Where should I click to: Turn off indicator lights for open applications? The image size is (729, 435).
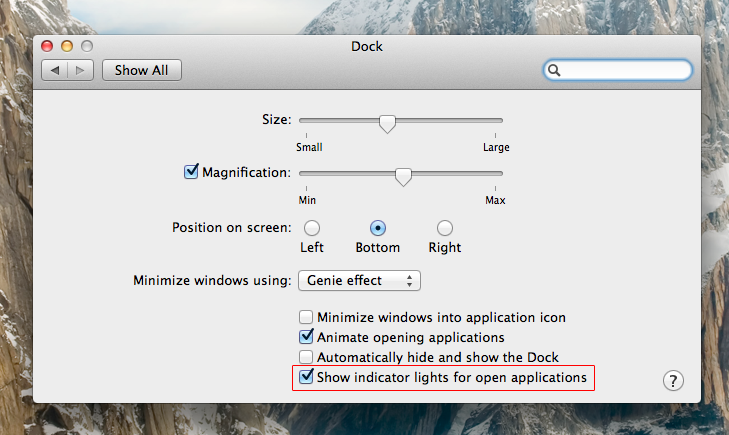tap(307, 377)
